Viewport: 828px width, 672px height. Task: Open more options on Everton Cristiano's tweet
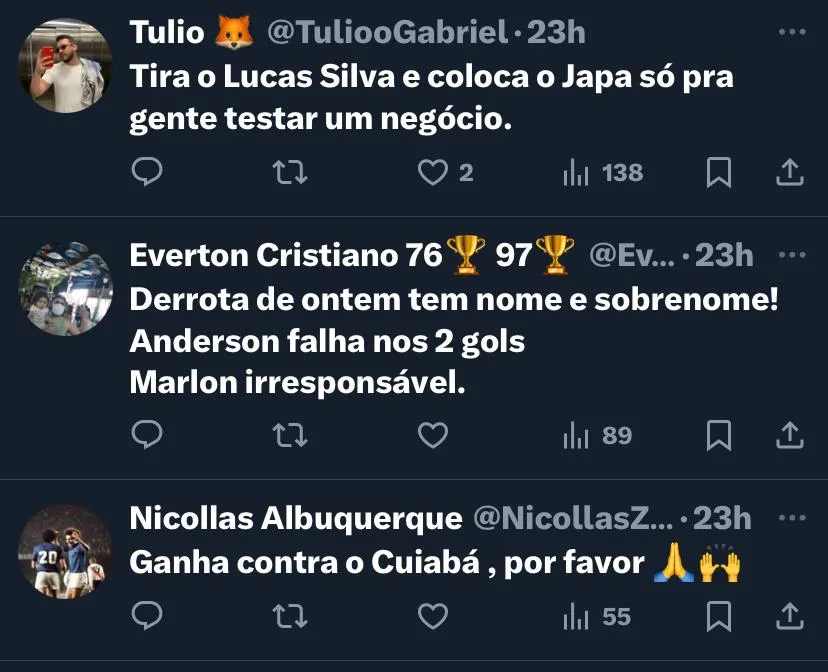coord(792,255)
